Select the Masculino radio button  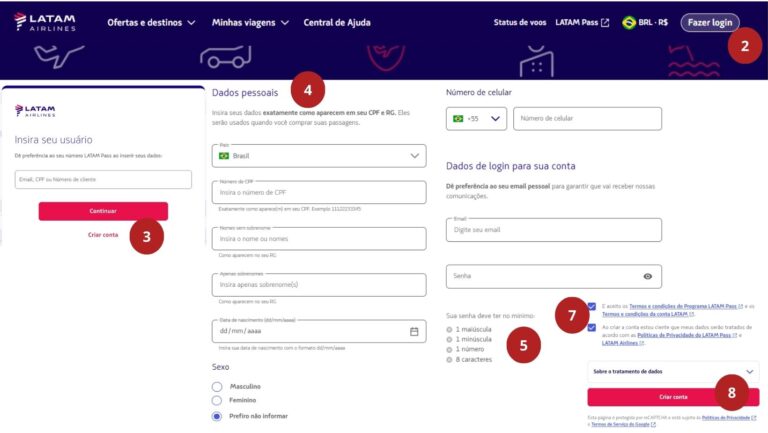point(217,386)
